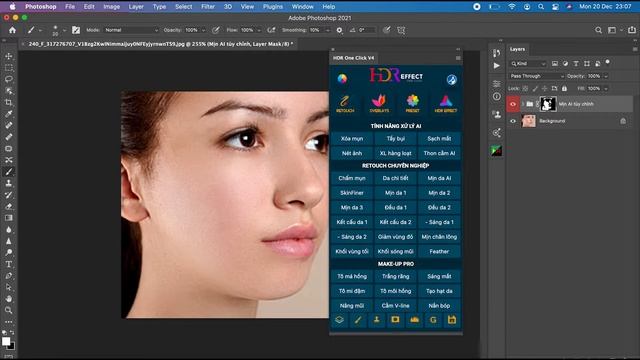
Task: Click the RETOUCH icon in HDR panel
Action: (345, 103)
